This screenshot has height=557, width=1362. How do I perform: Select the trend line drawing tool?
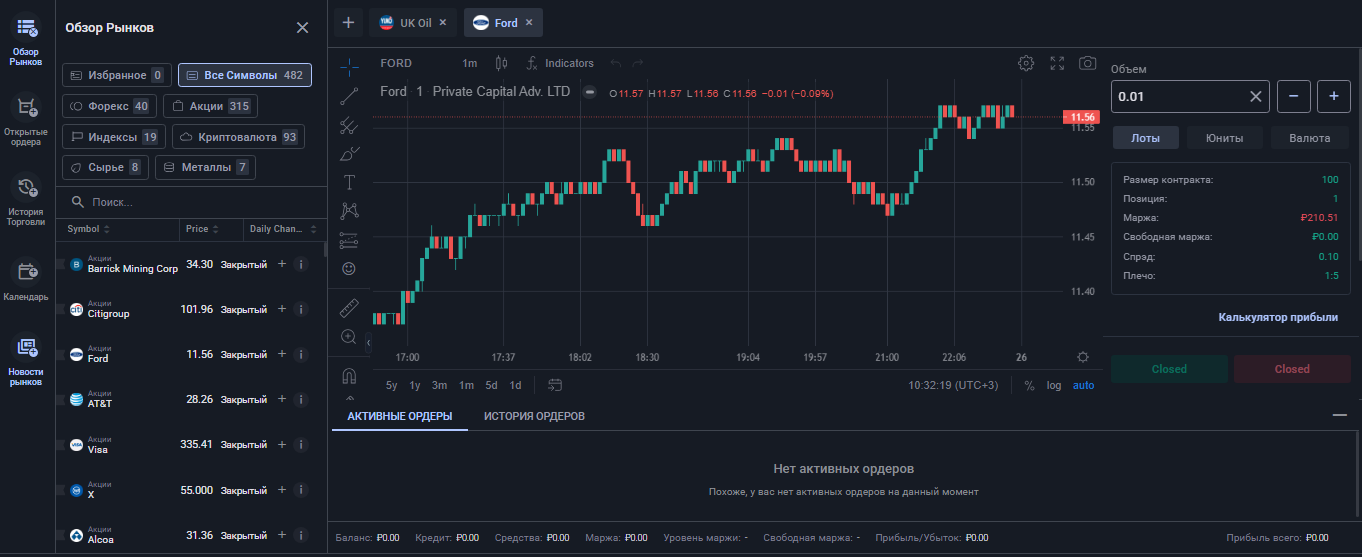pyautogui.click(x=349, y=96)
